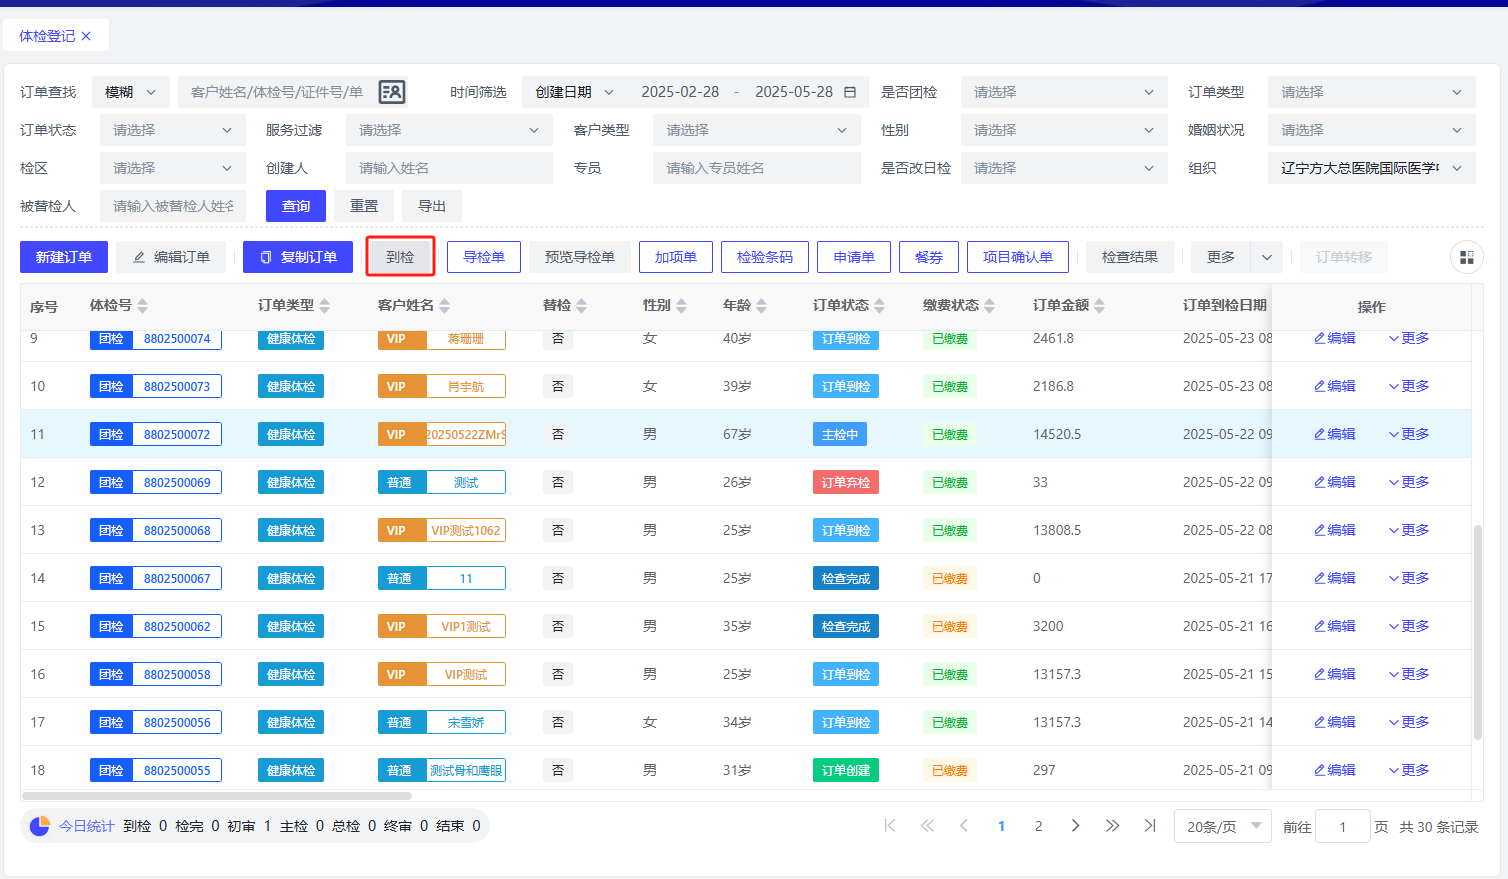Image resolution: width=1508 pixels, height=879 pixels.
Task: Click the 今日统计 pie chart icon
Action: [40, 826]
